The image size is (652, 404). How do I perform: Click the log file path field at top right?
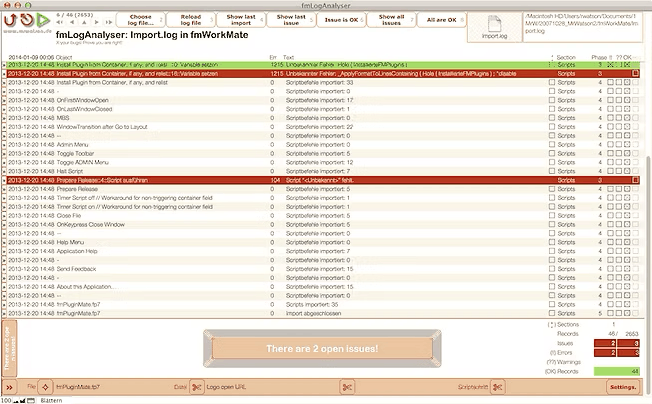tap(582, 27)
